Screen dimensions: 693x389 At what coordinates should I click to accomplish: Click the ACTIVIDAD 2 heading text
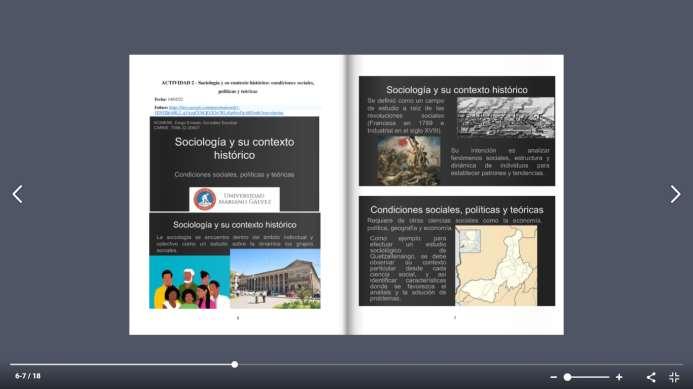click(x=238, y=87)
